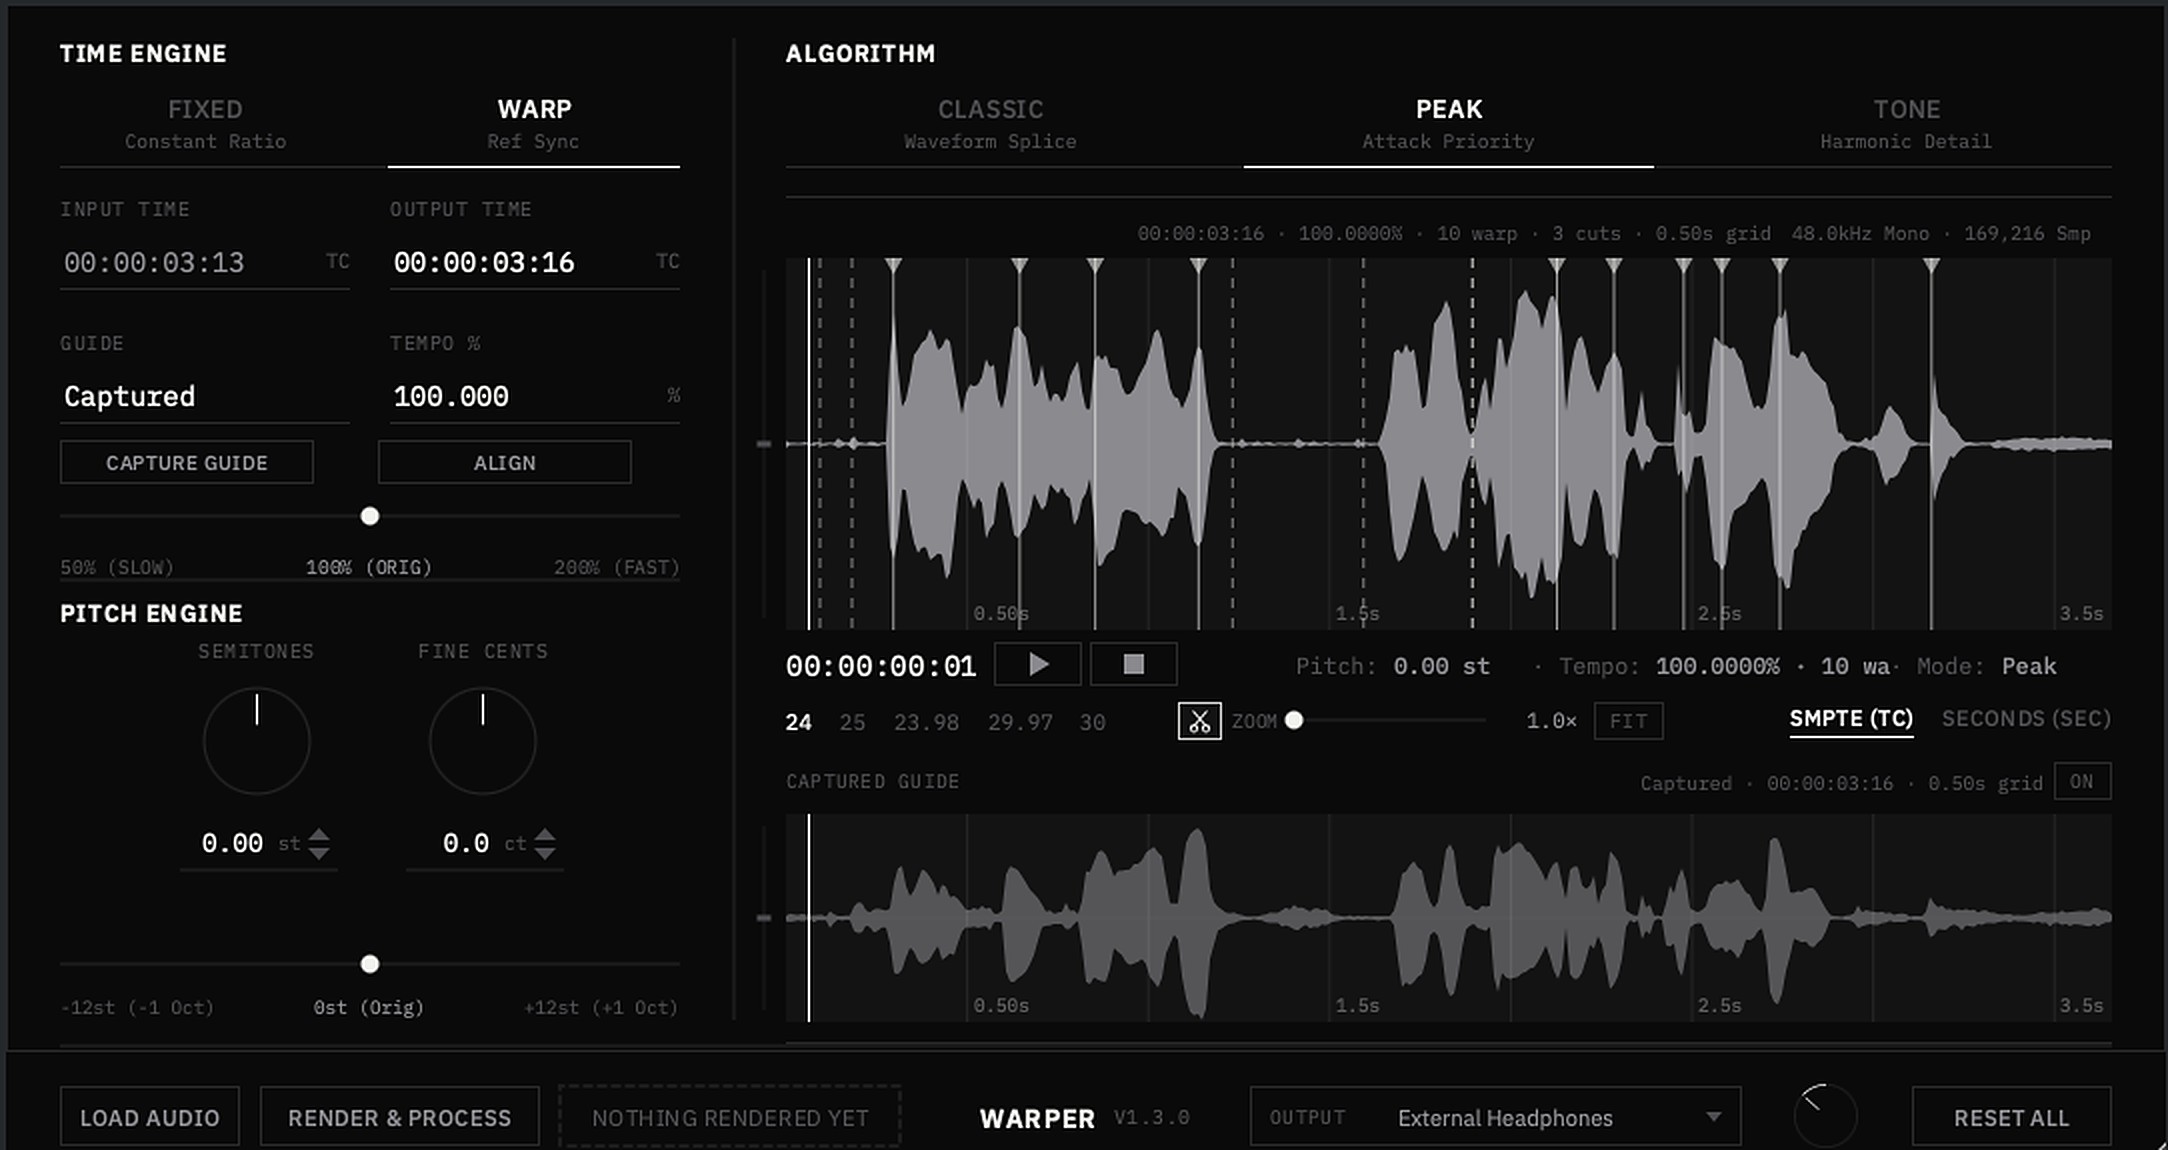Click the Align button
This screenshot has width=2168, height=1150.
click(505, 463)
